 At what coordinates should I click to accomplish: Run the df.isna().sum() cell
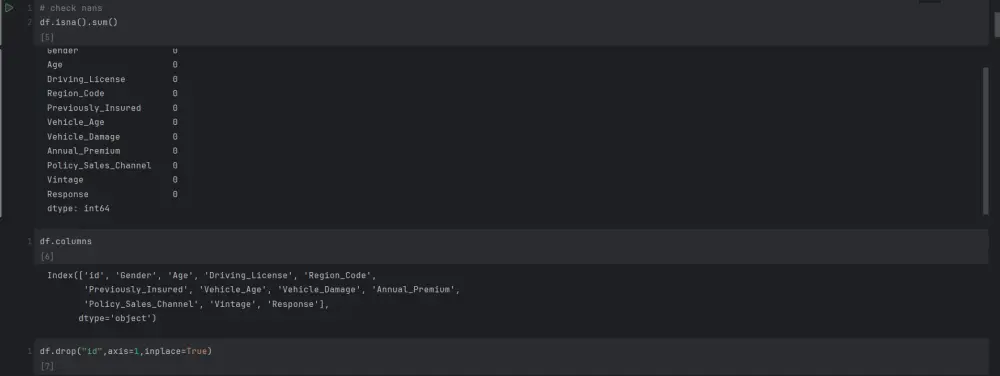coord(9,8)
